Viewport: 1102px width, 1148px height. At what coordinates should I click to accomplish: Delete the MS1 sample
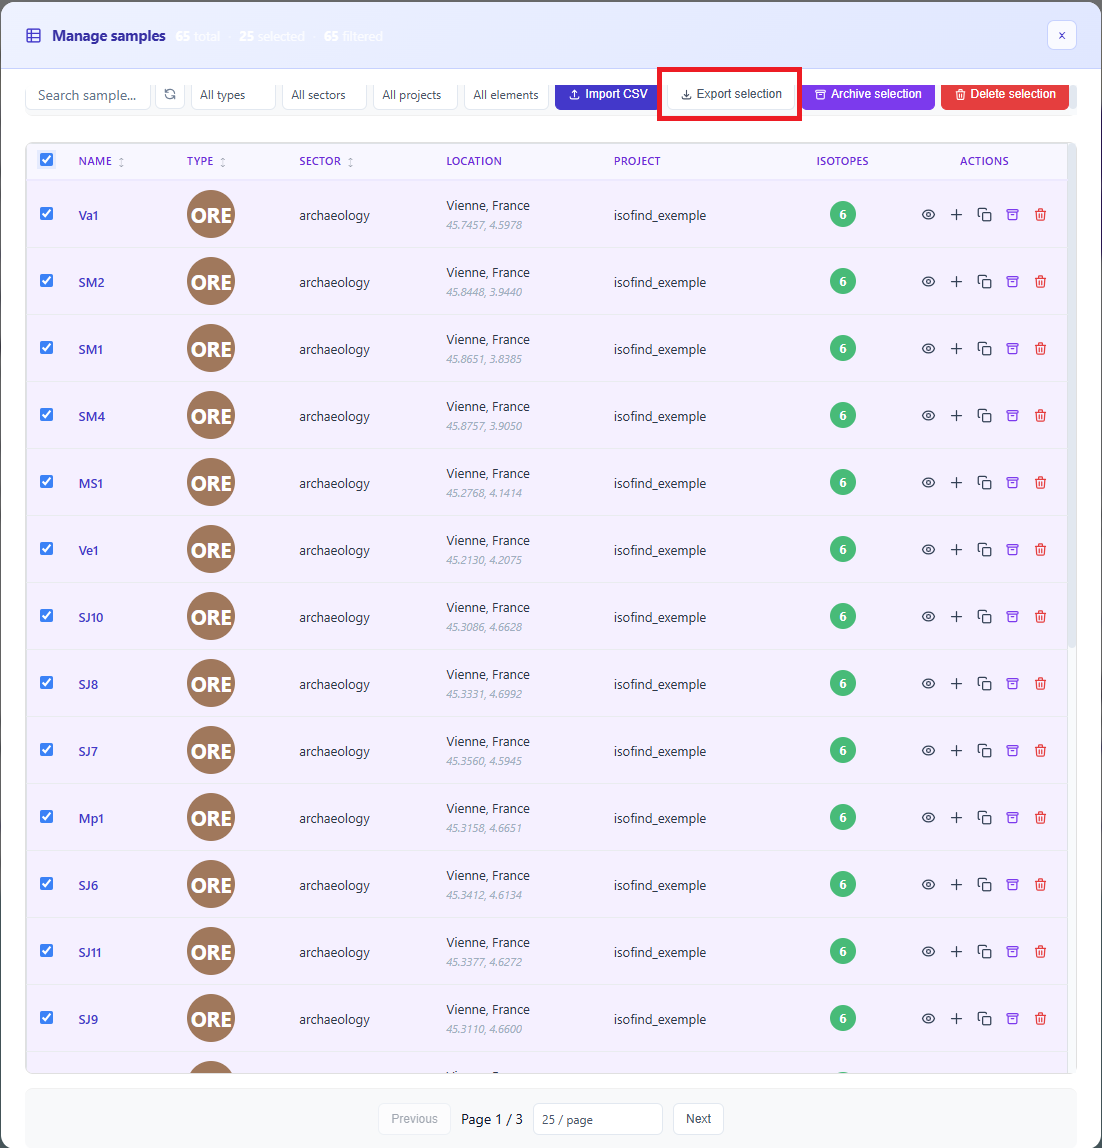[x=1040, y=482]
